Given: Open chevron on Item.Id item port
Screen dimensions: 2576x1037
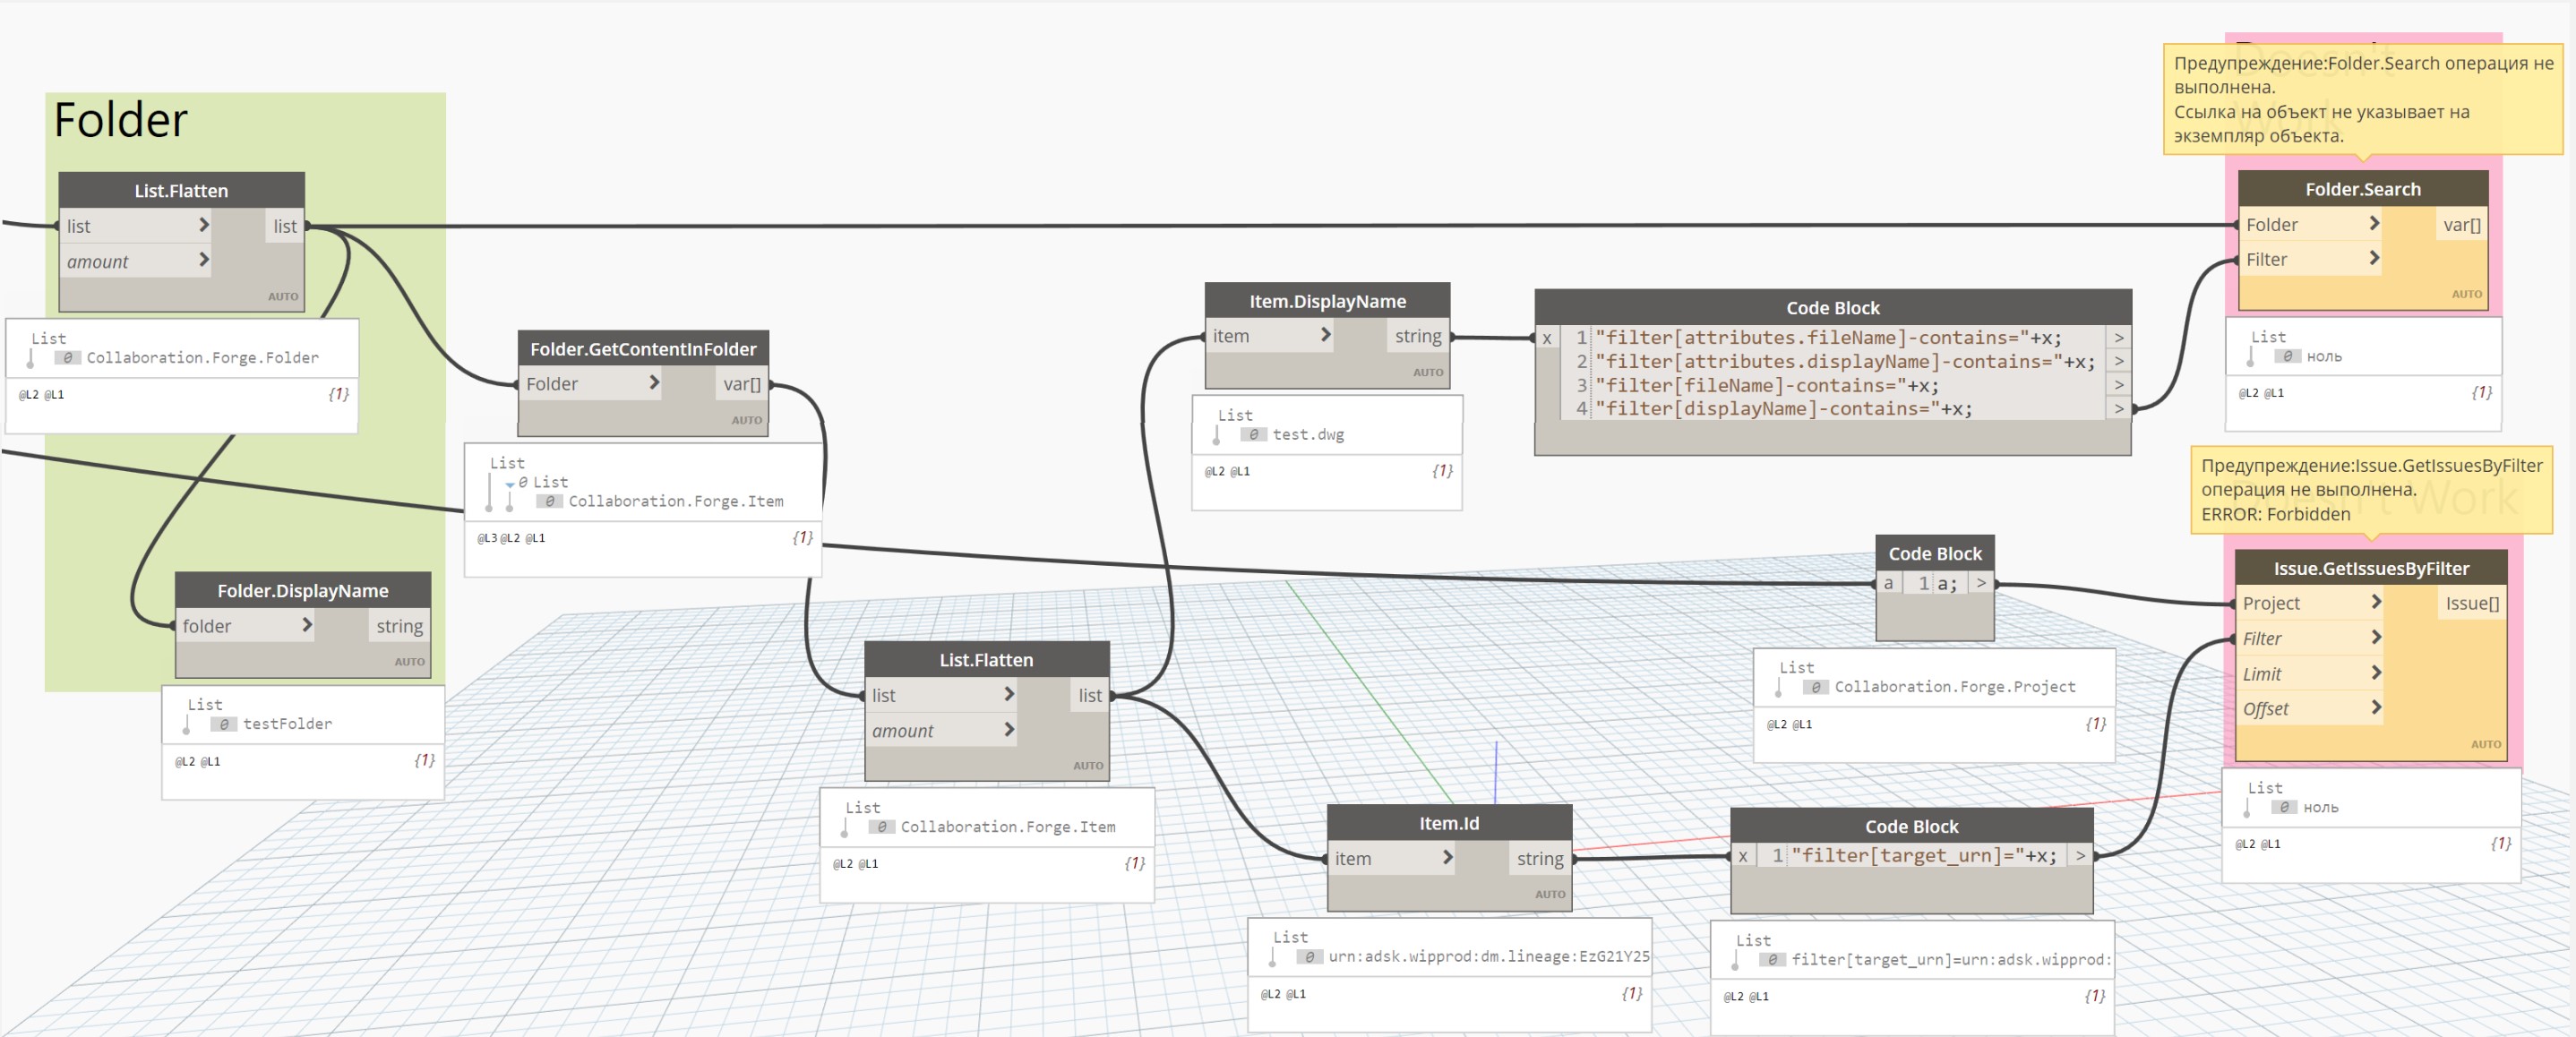Looking at the screenshot, I should (1447, 858).
